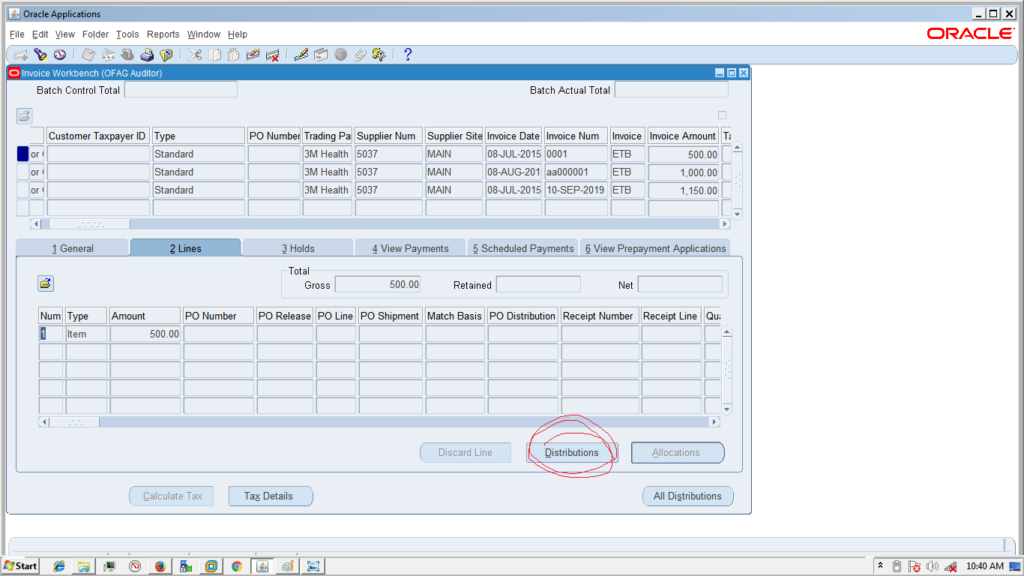Switch to the 2 Lines tab
Image resolution: width=1024 pixels, height=576 pixels.
[185, 248]
